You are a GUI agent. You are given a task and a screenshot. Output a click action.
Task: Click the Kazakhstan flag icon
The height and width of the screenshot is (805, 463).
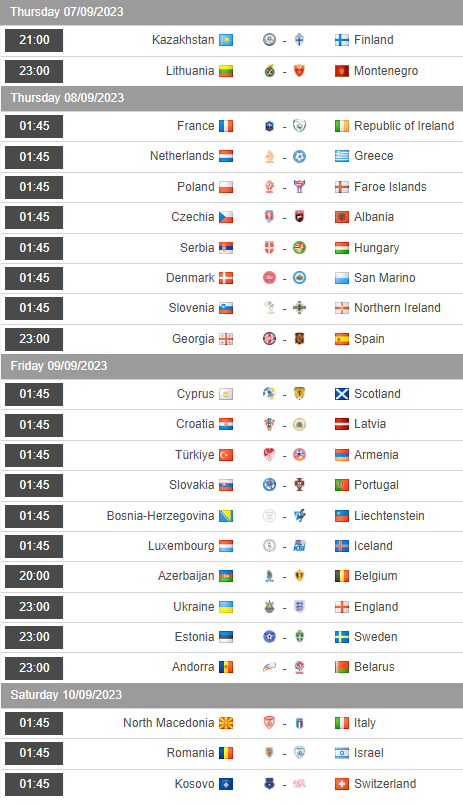226,40
